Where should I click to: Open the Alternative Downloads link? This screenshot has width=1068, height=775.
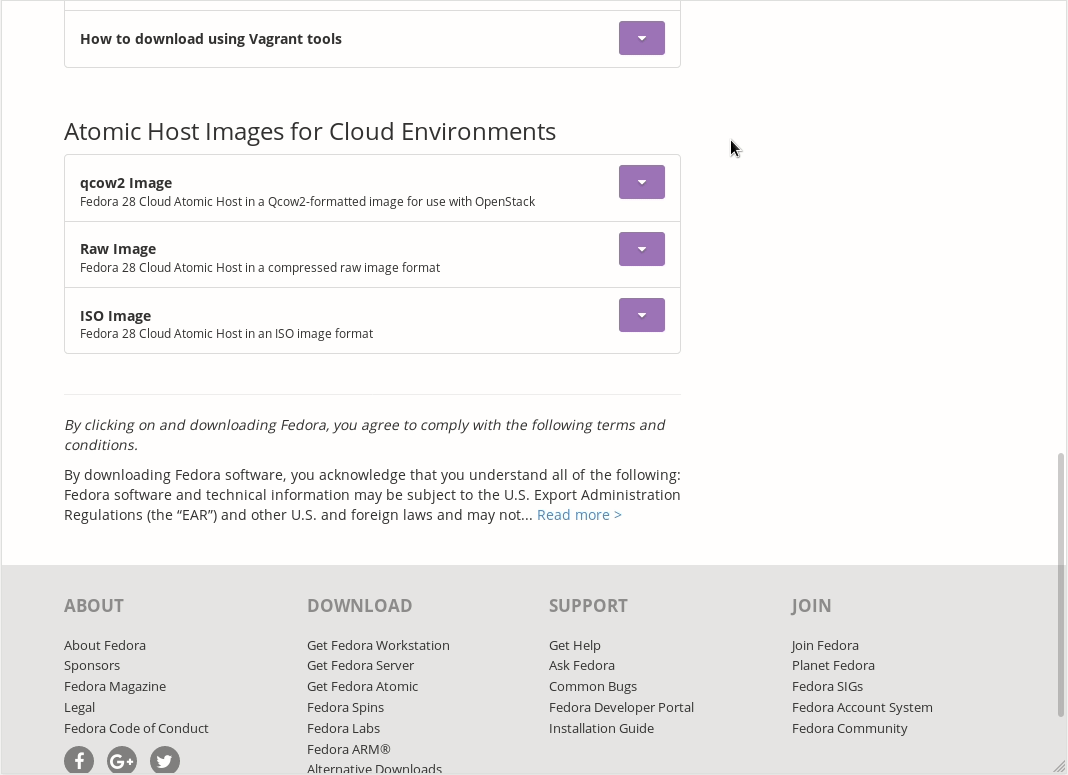tap(375, 769)
